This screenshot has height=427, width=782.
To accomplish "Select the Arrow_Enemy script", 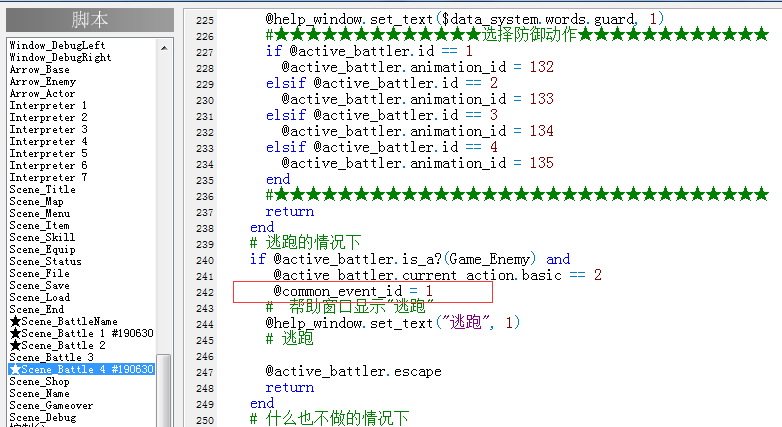I will click(43, 81).
